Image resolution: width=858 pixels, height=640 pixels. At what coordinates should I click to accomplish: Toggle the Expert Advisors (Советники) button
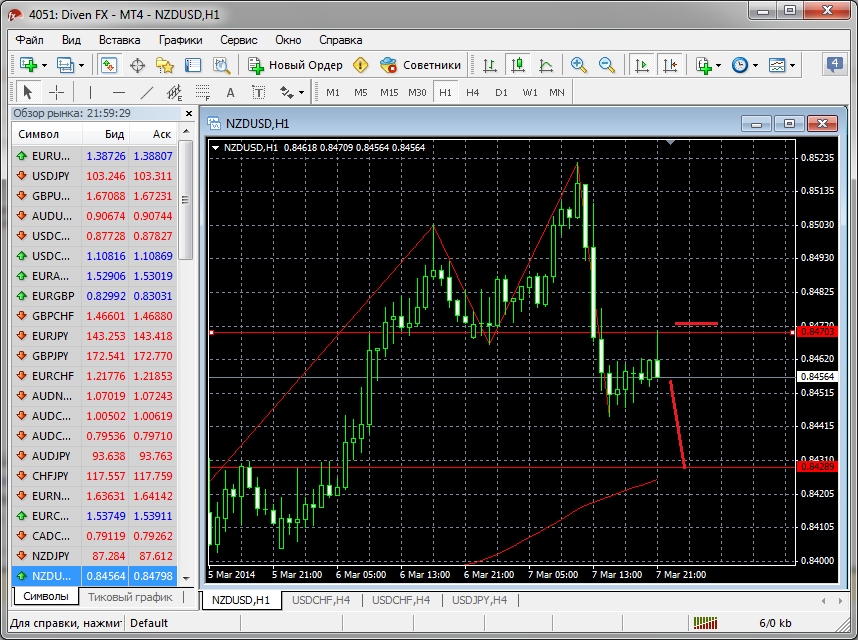point(420,65)
